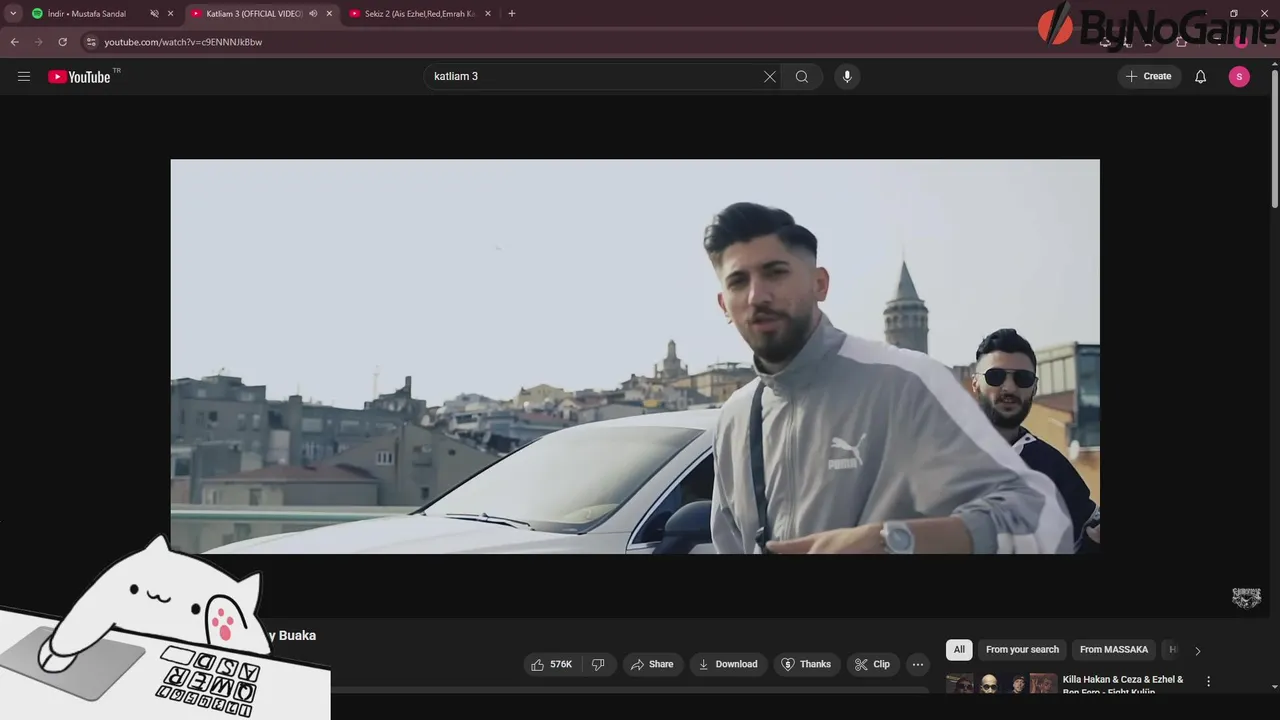1280x720 pixels.
Task: Share the video
Action: click(x=652, y=664)
